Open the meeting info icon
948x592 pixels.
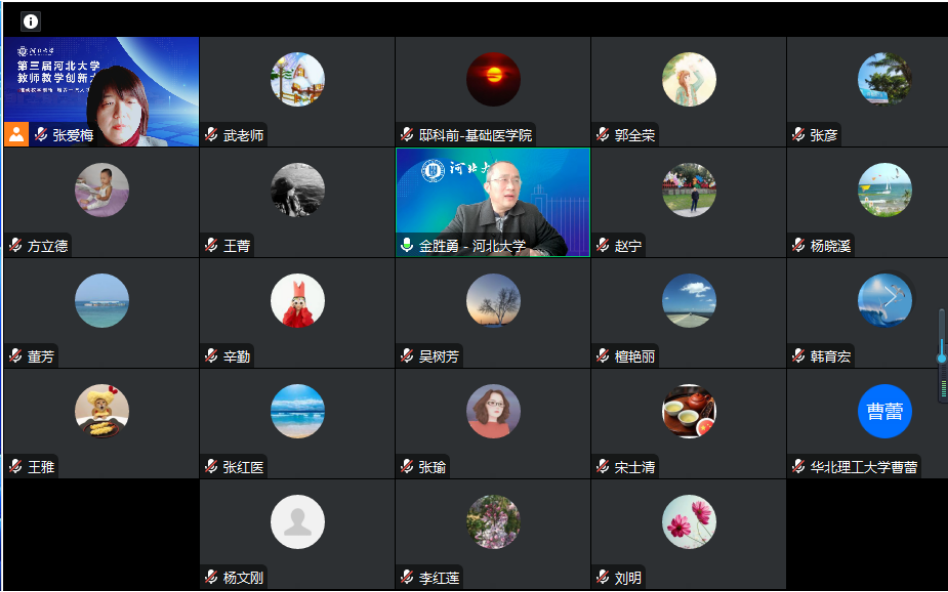coord(30,22)
